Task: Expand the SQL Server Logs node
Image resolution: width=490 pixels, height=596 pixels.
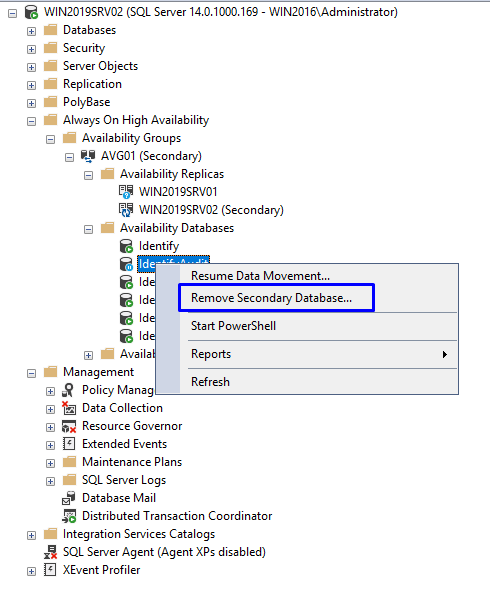Action: pos(51,482)
